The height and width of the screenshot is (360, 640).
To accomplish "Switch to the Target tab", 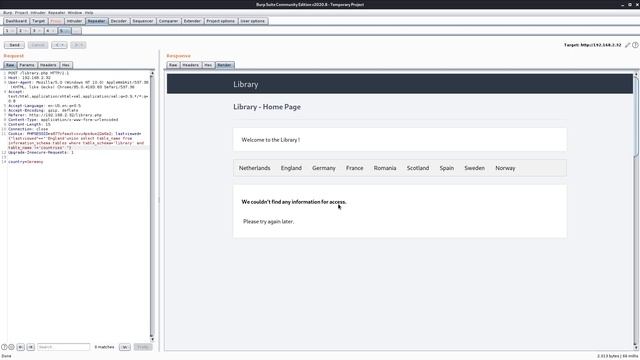I will tap(38, 21).
